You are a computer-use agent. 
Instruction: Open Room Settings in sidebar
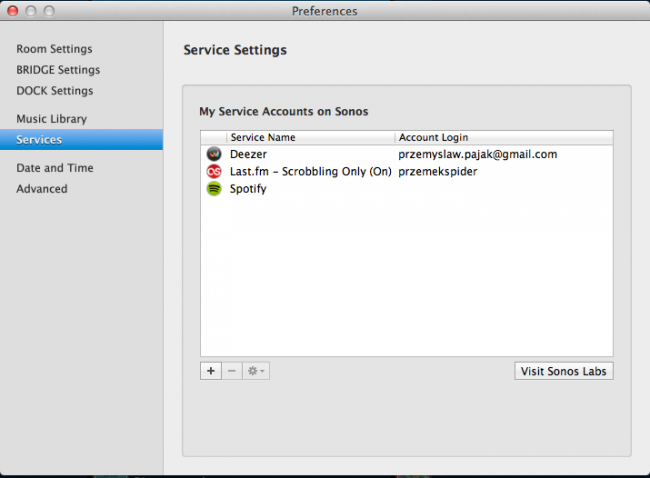tap(54, 49)
